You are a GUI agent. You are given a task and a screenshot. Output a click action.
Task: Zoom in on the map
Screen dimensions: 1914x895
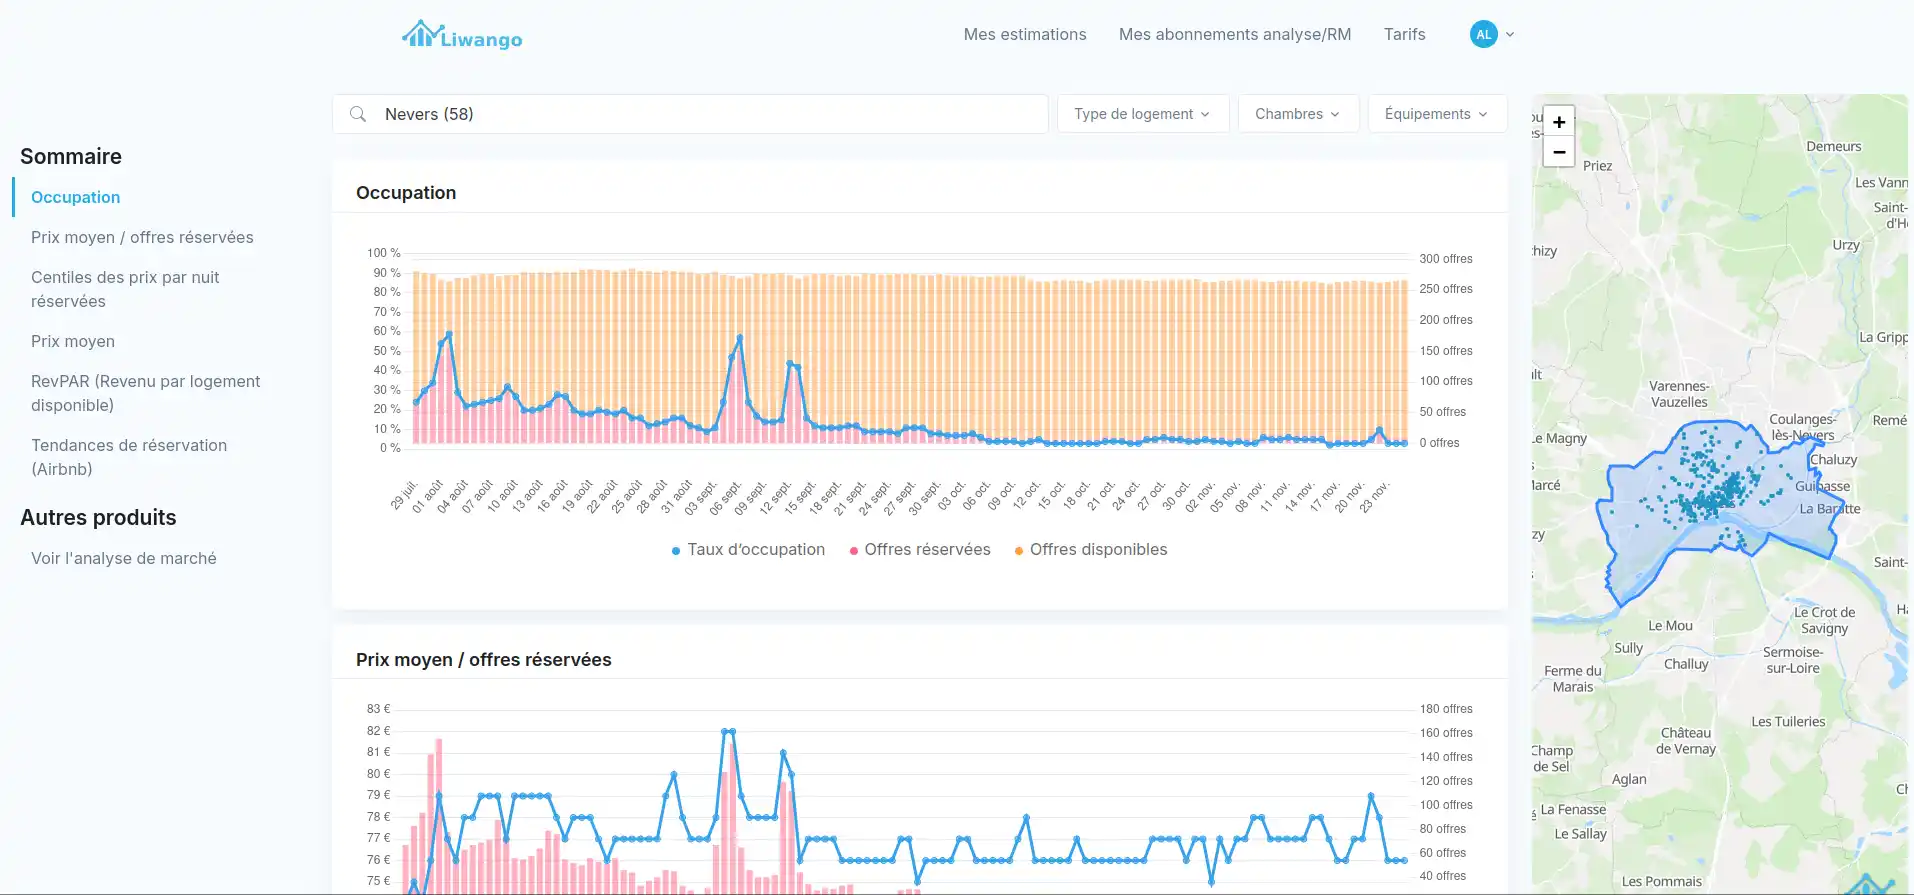(x=1558, y=122)
